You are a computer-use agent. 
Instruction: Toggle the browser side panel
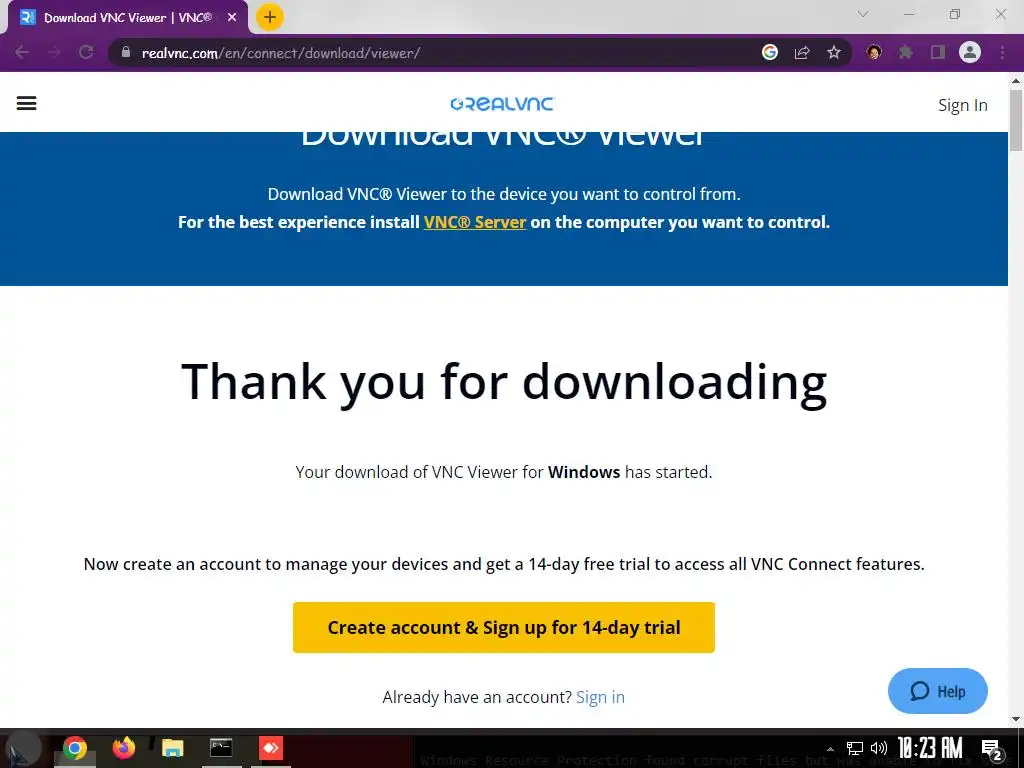tap(938, 52)
